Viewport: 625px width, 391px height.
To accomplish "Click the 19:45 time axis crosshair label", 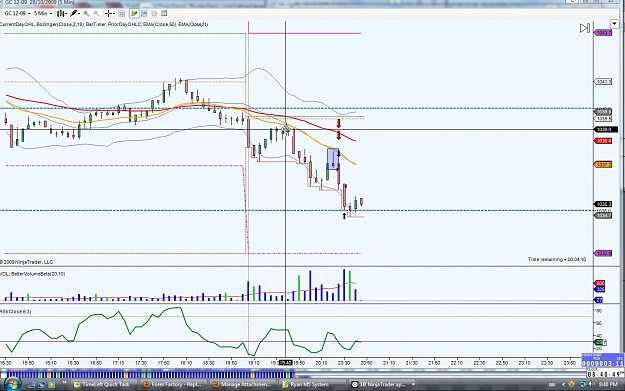I will pyautogui.click(x=285, y=363).
